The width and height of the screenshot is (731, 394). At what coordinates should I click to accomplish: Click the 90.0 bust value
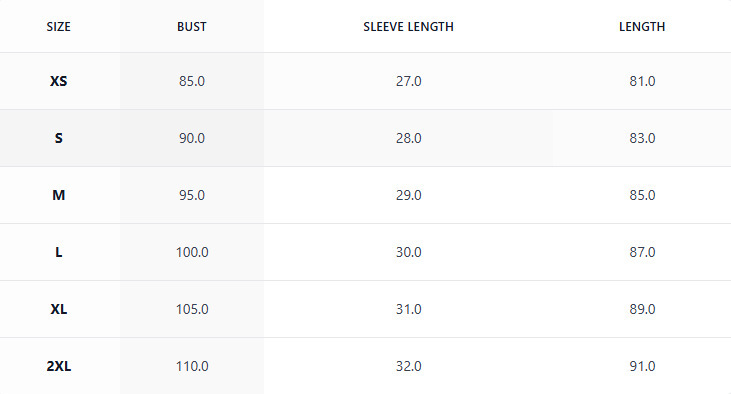[192, 138]
